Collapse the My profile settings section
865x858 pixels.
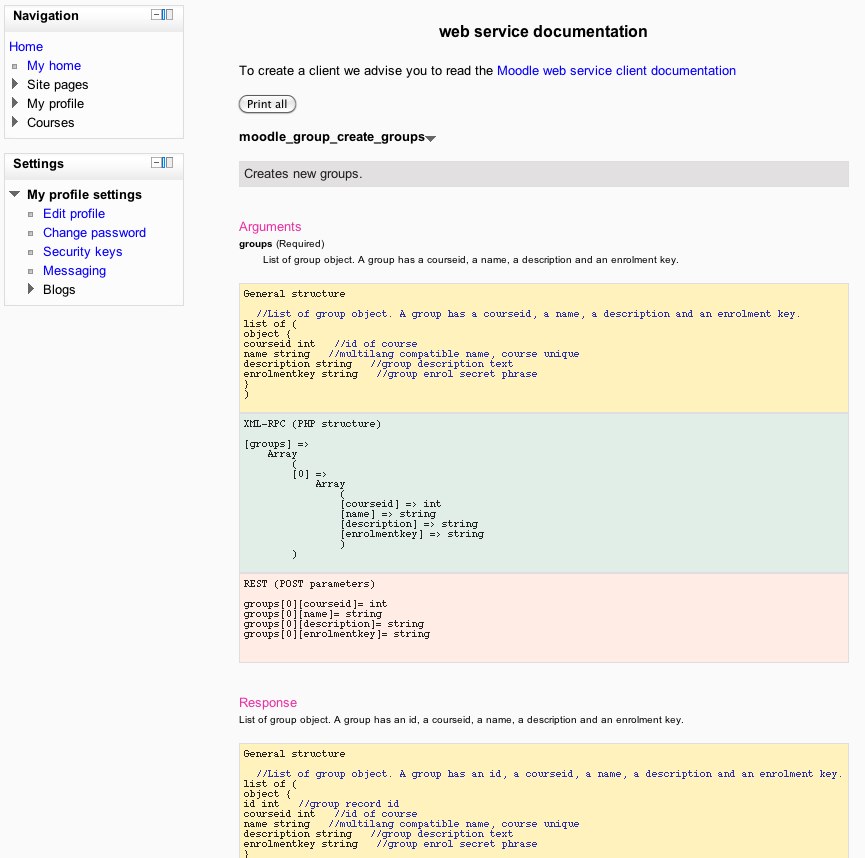pyautogui.click(x=15, y=195)
